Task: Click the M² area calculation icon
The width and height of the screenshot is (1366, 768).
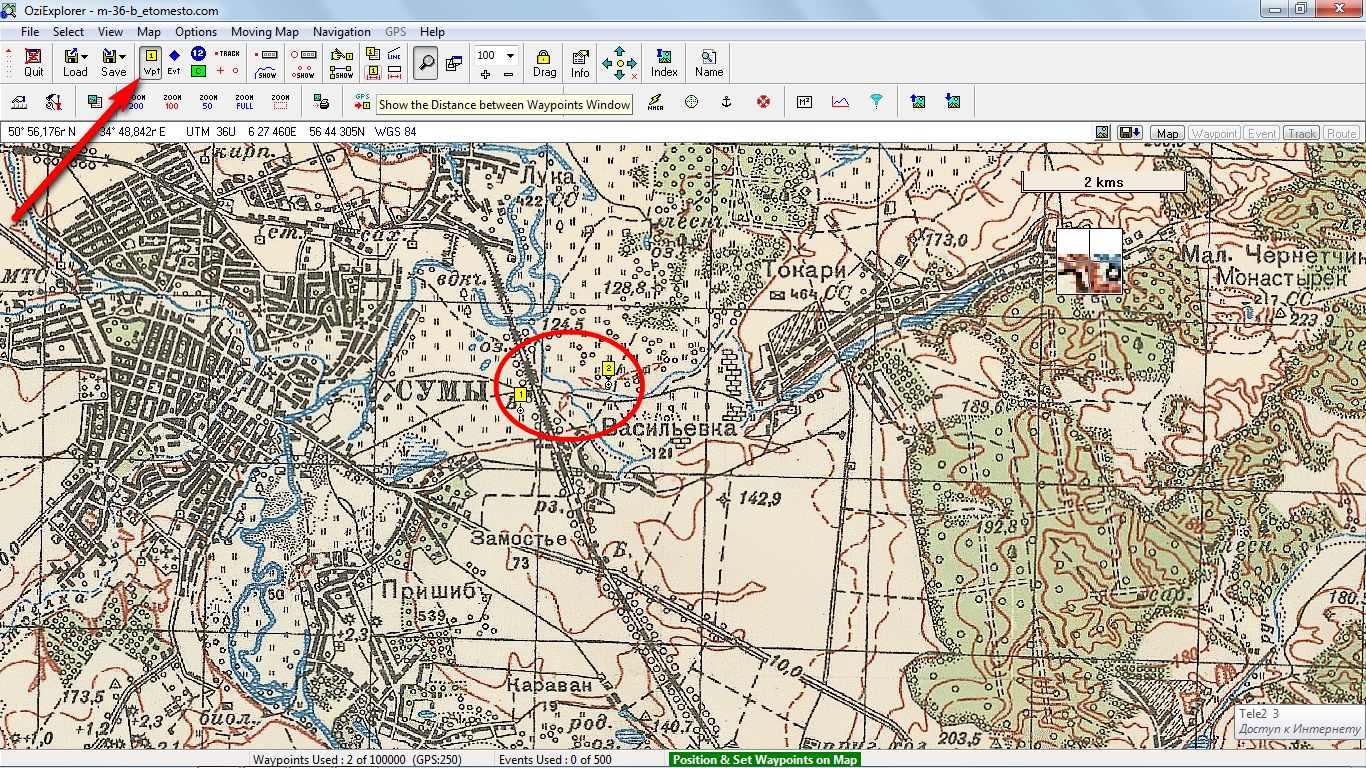Action: (x=804, y=101)
